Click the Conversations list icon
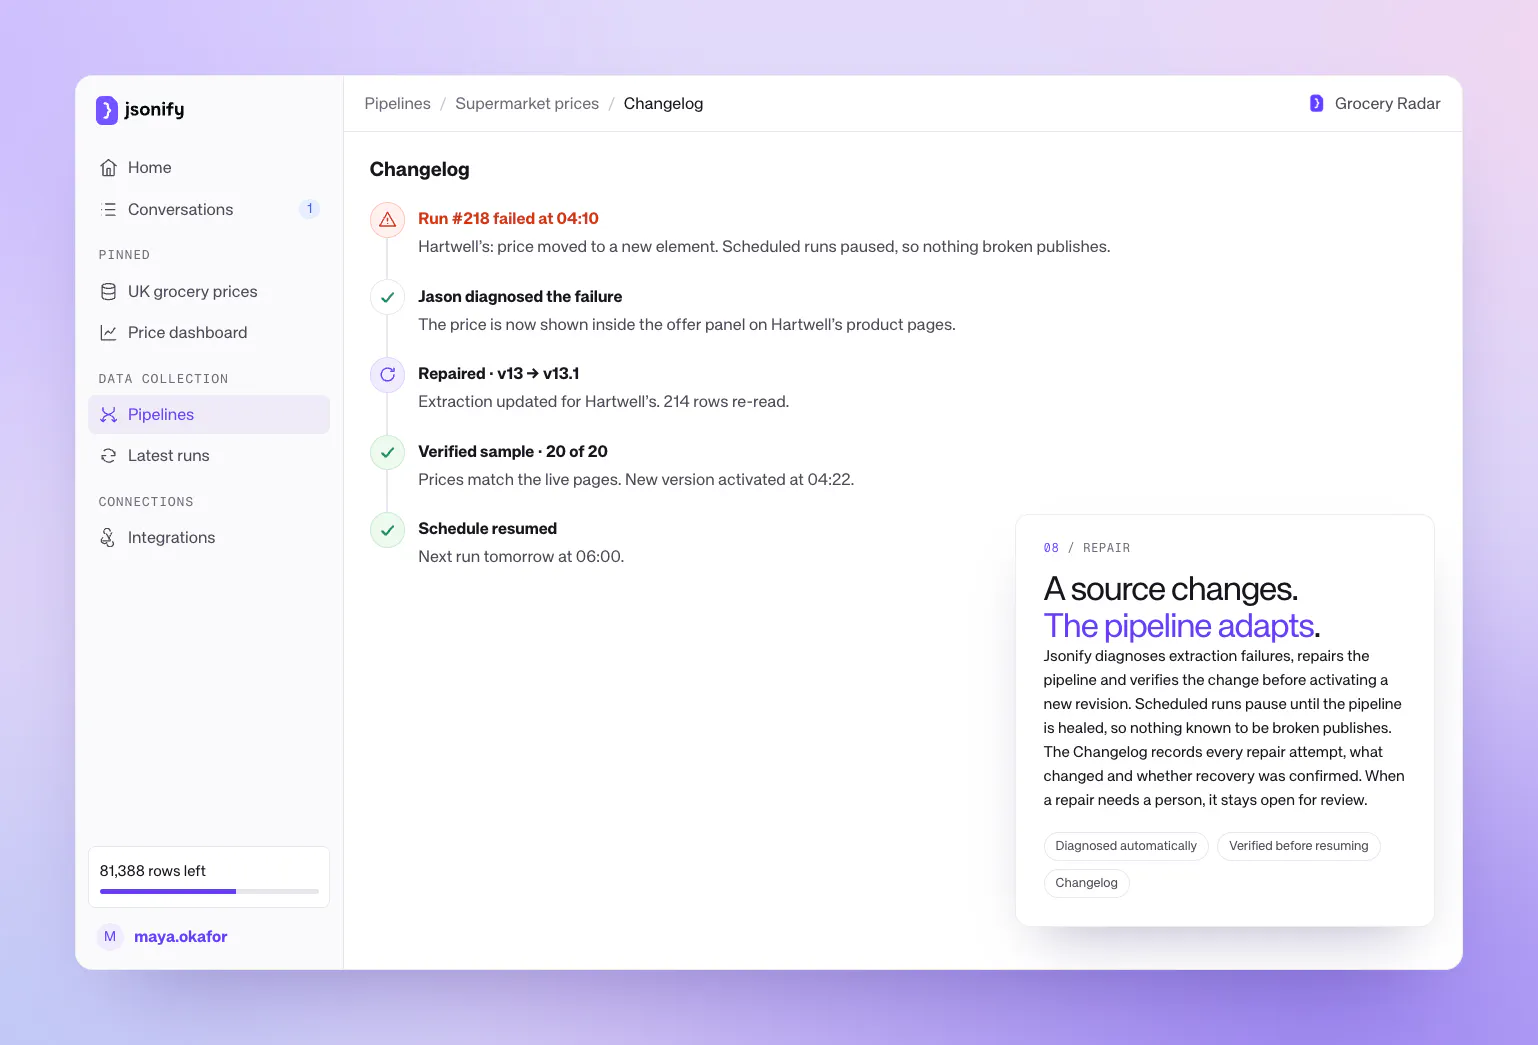1538x1045 pixels. click(109, 209)
